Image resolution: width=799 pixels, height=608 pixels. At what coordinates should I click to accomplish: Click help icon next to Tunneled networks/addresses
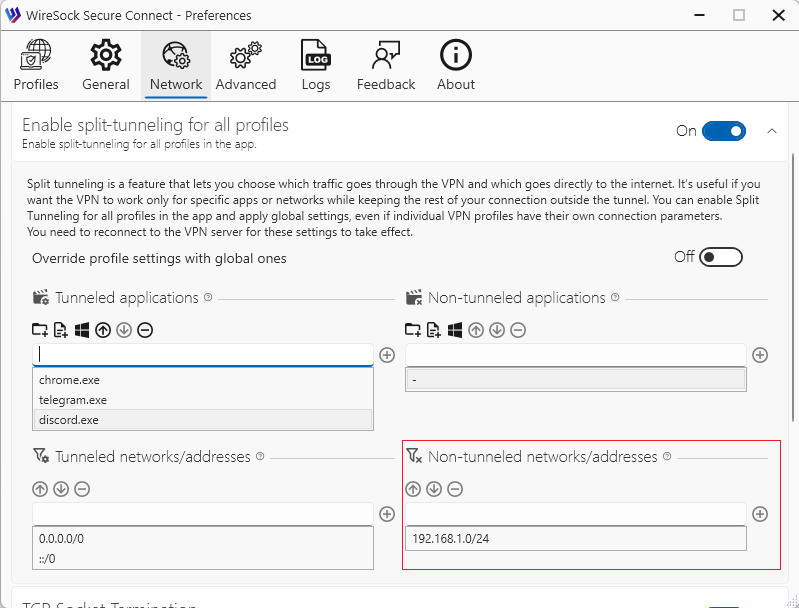click(260, 456)
